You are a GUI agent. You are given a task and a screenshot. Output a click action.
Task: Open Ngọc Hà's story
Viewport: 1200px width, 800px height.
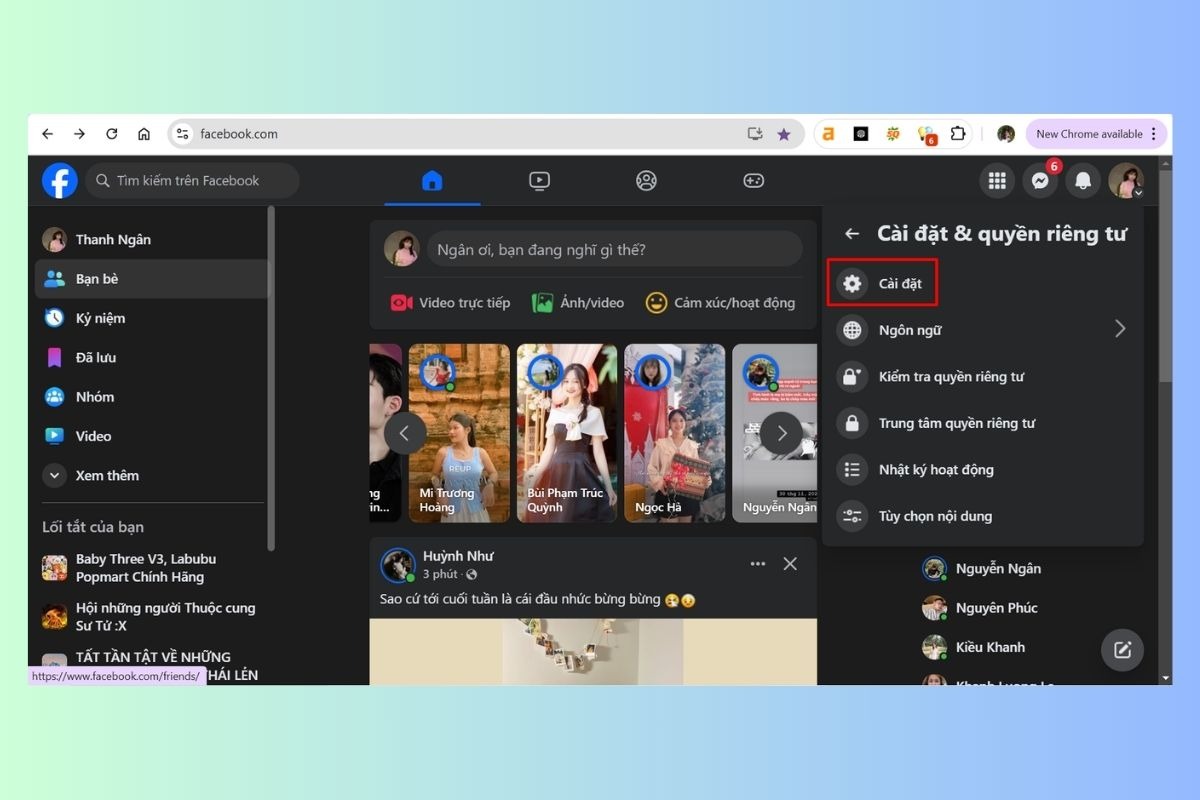pos(675,433)
